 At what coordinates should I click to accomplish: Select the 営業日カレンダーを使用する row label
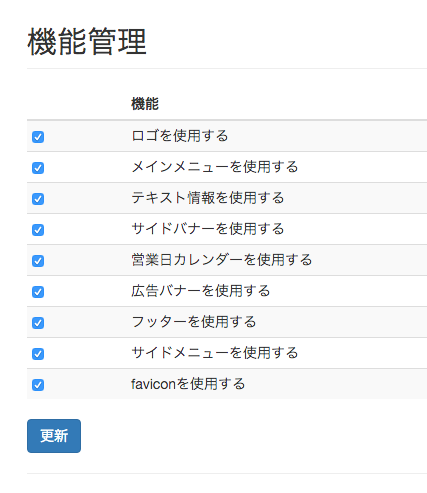[222, 260]
